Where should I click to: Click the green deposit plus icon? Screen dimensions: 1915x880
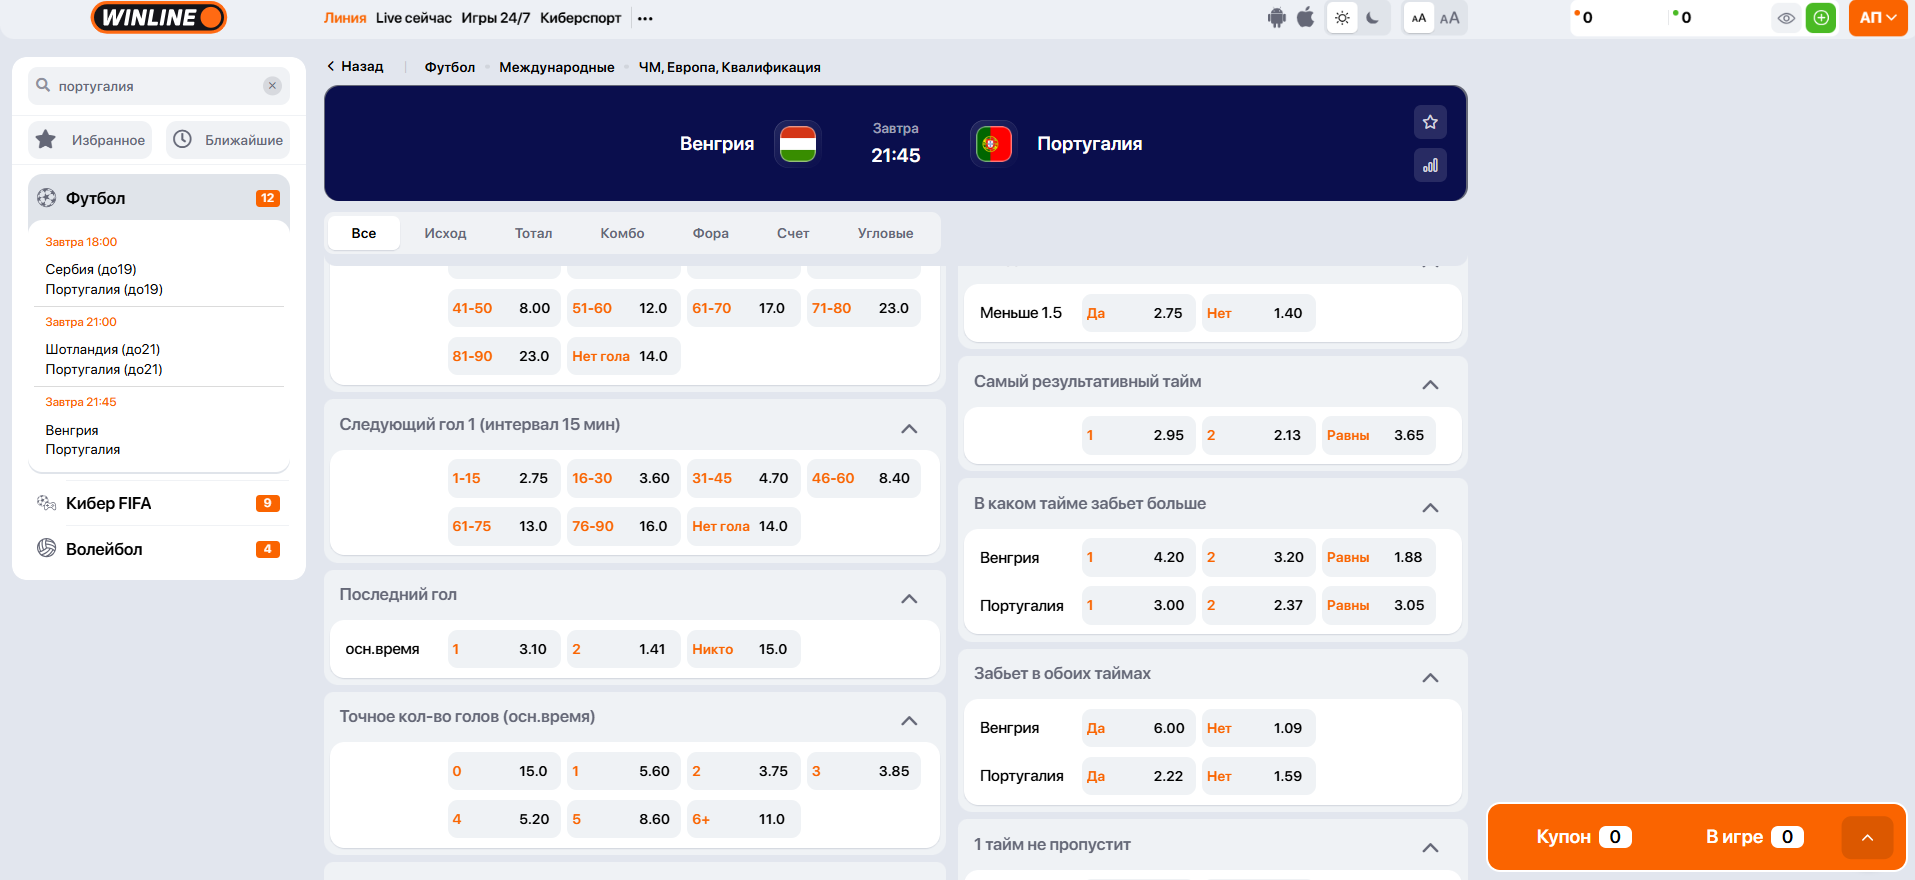pyautogui.click(x=1821, y=18)
